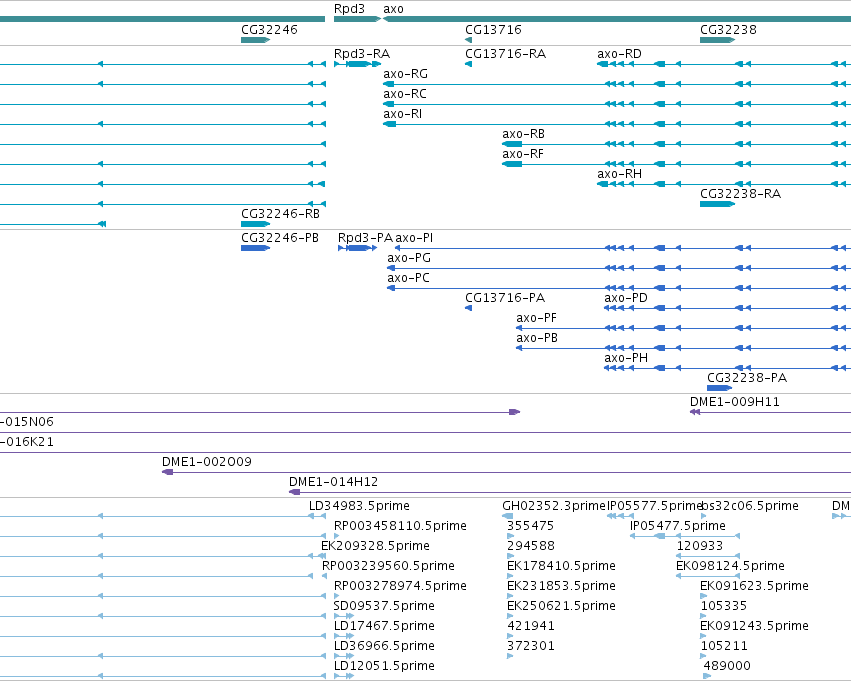
Task: Select EST EK231853.5prime
Action: [x=561, y=586]
